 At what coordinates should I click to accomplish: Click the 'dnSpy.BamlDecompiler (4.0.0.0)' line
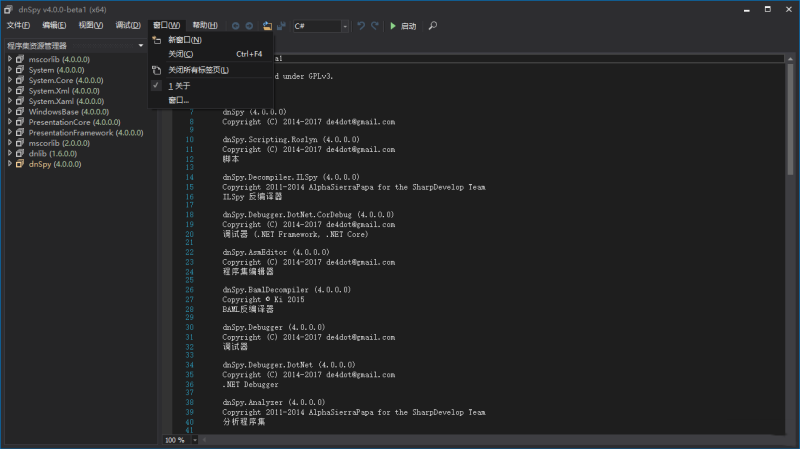[x=287, y=290]
